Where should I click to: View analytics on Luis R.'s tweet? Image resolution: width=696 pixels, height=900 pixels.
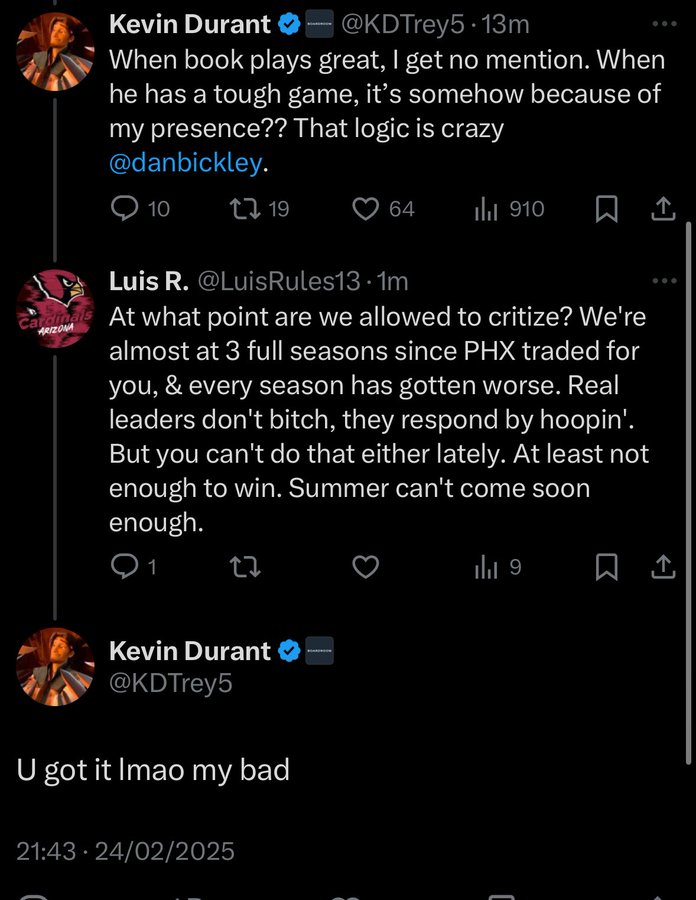(x=484, y=567)
